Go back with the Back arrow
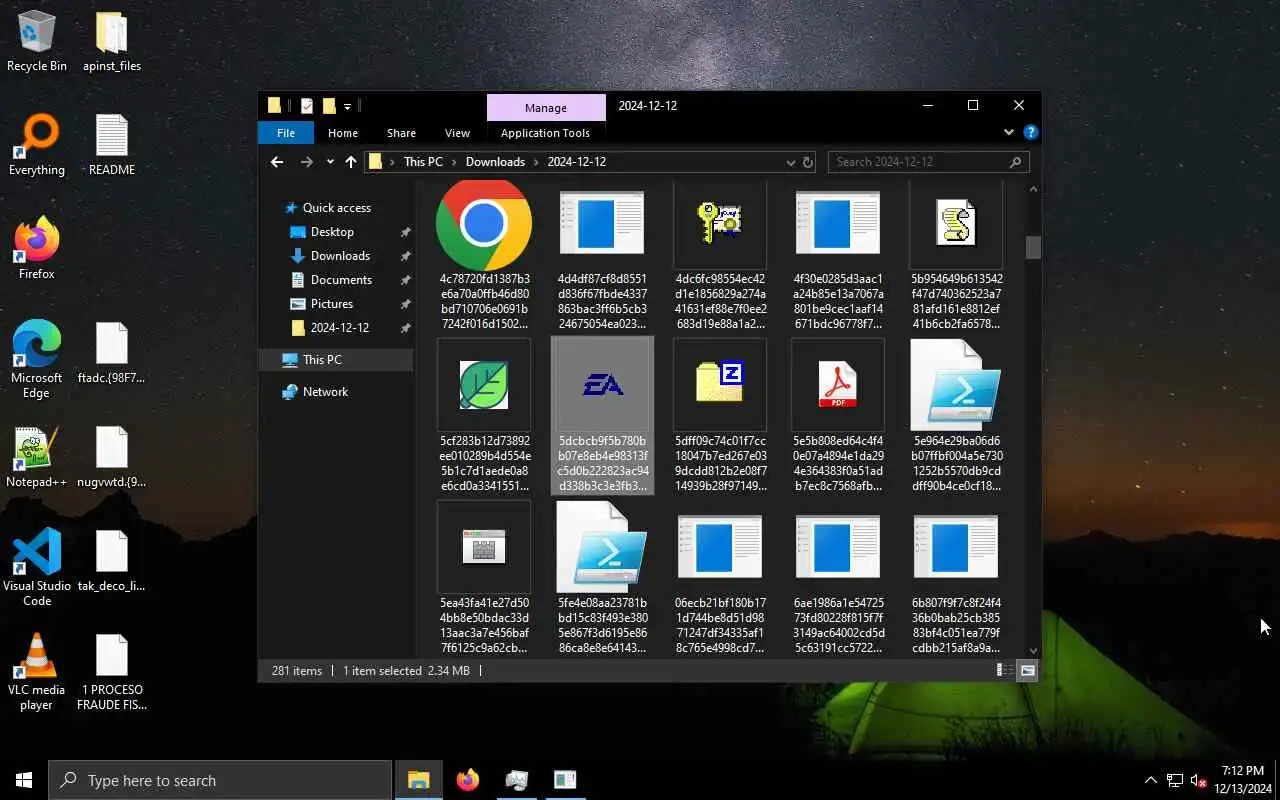1280x800 pixels. click(277, 162)
